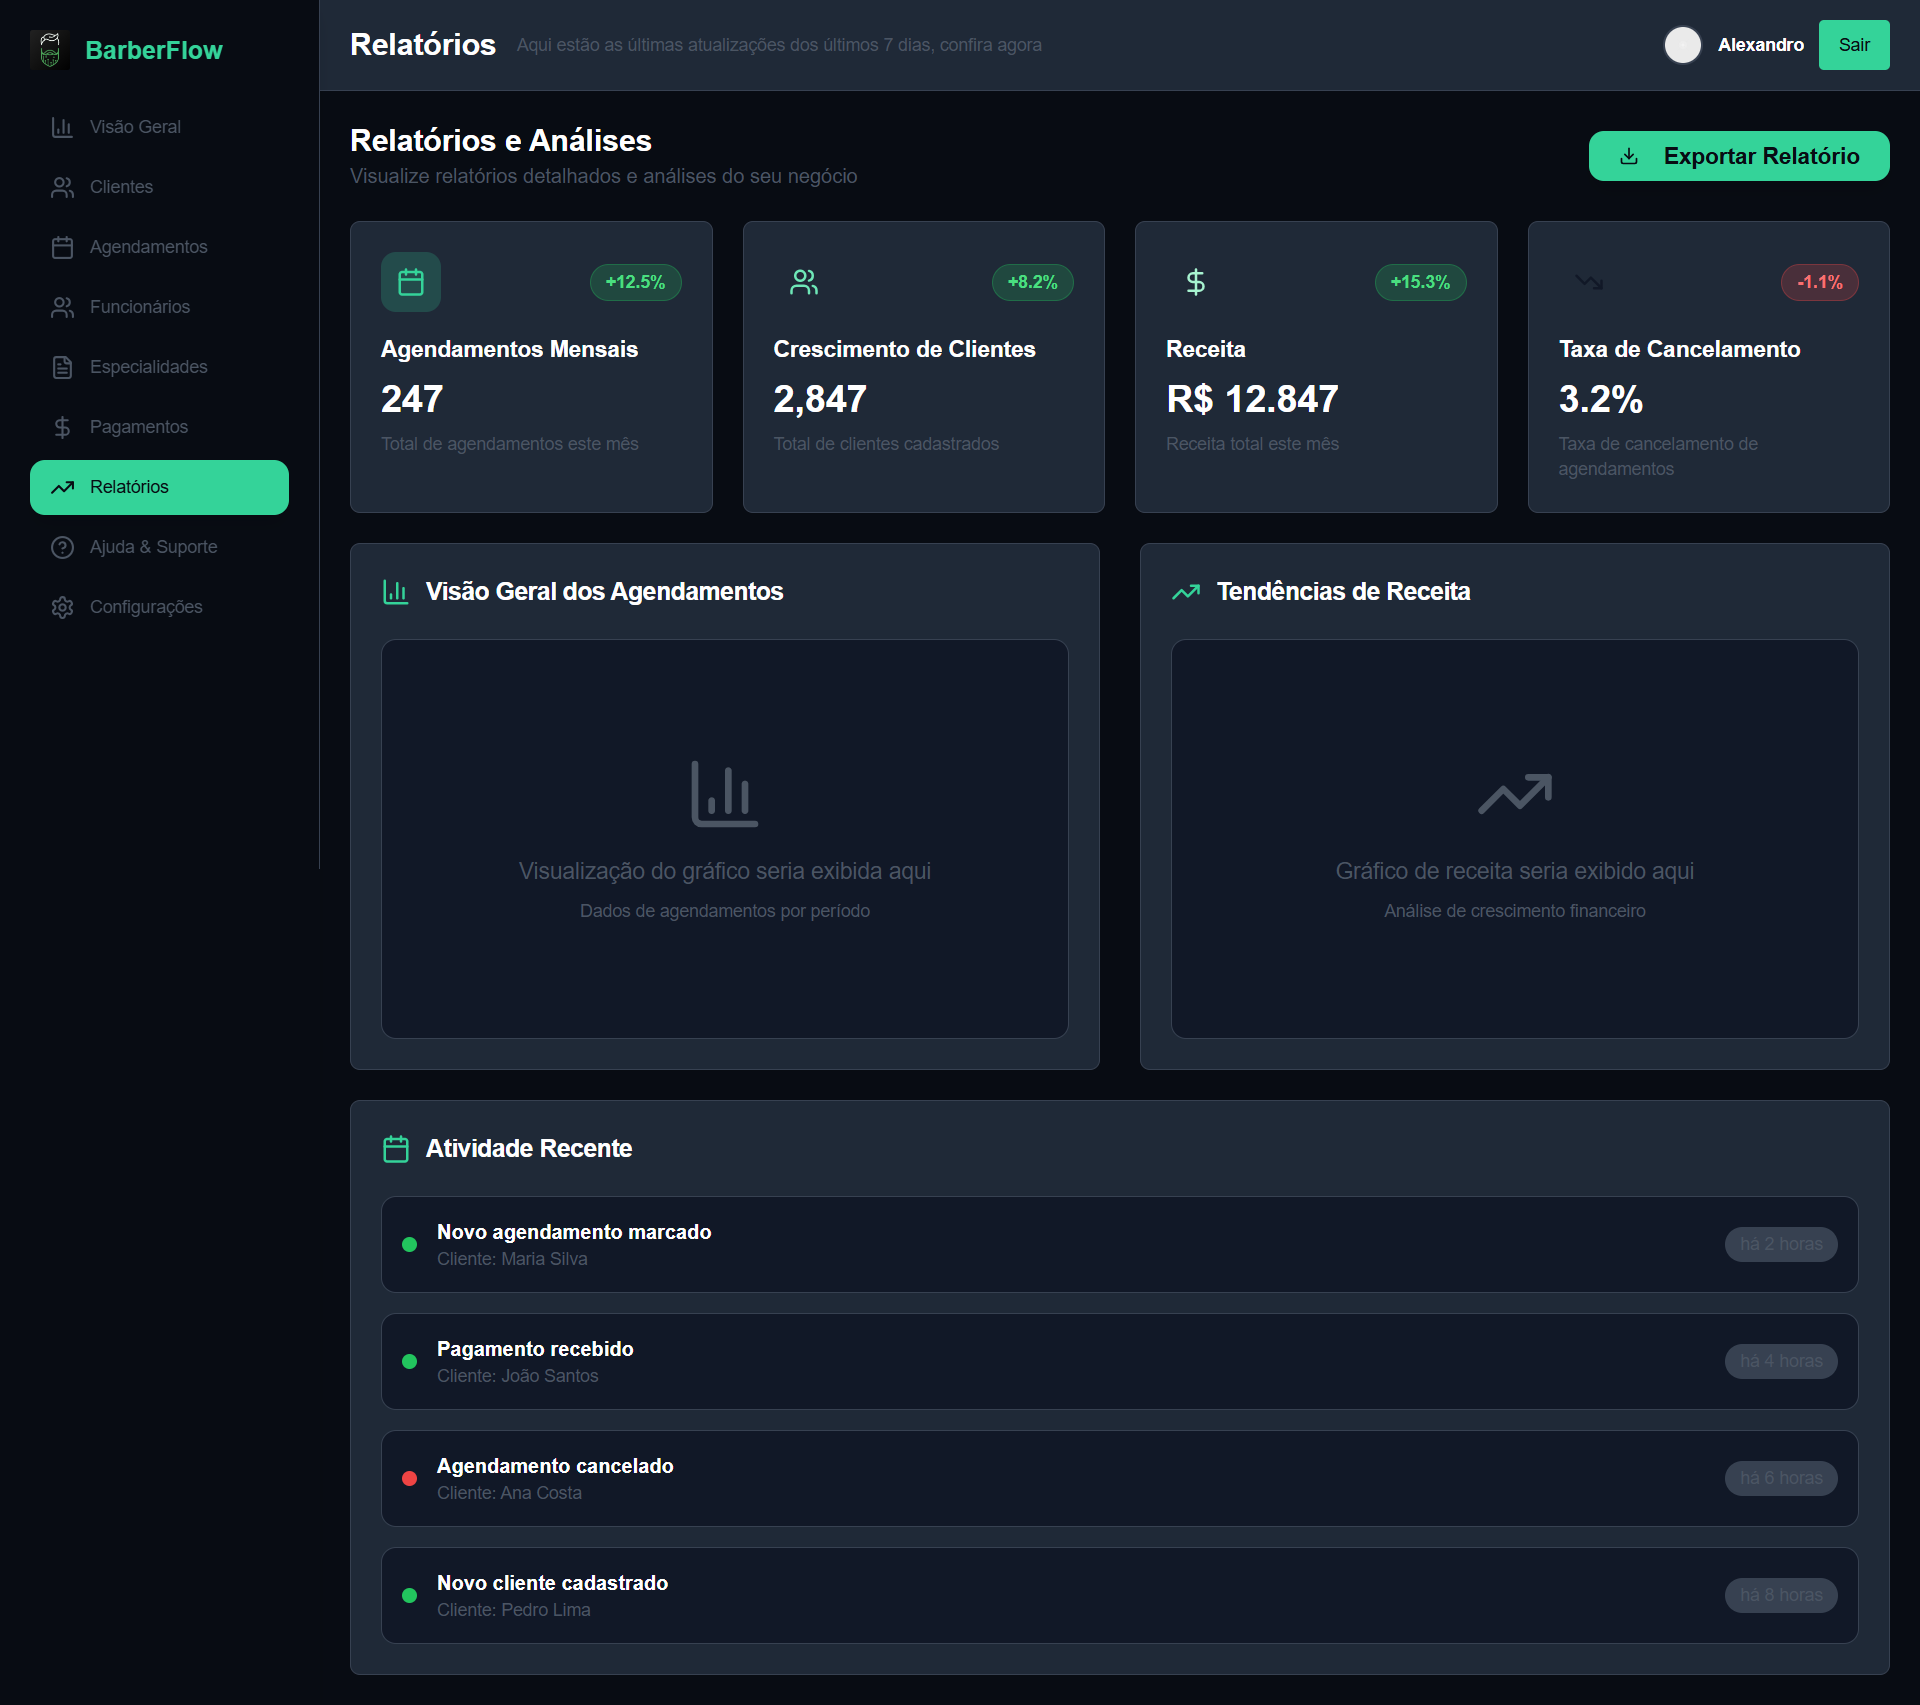
Task: Select the Visão Geral chart icon in sidebar
Action: click(x=62, y=127)
